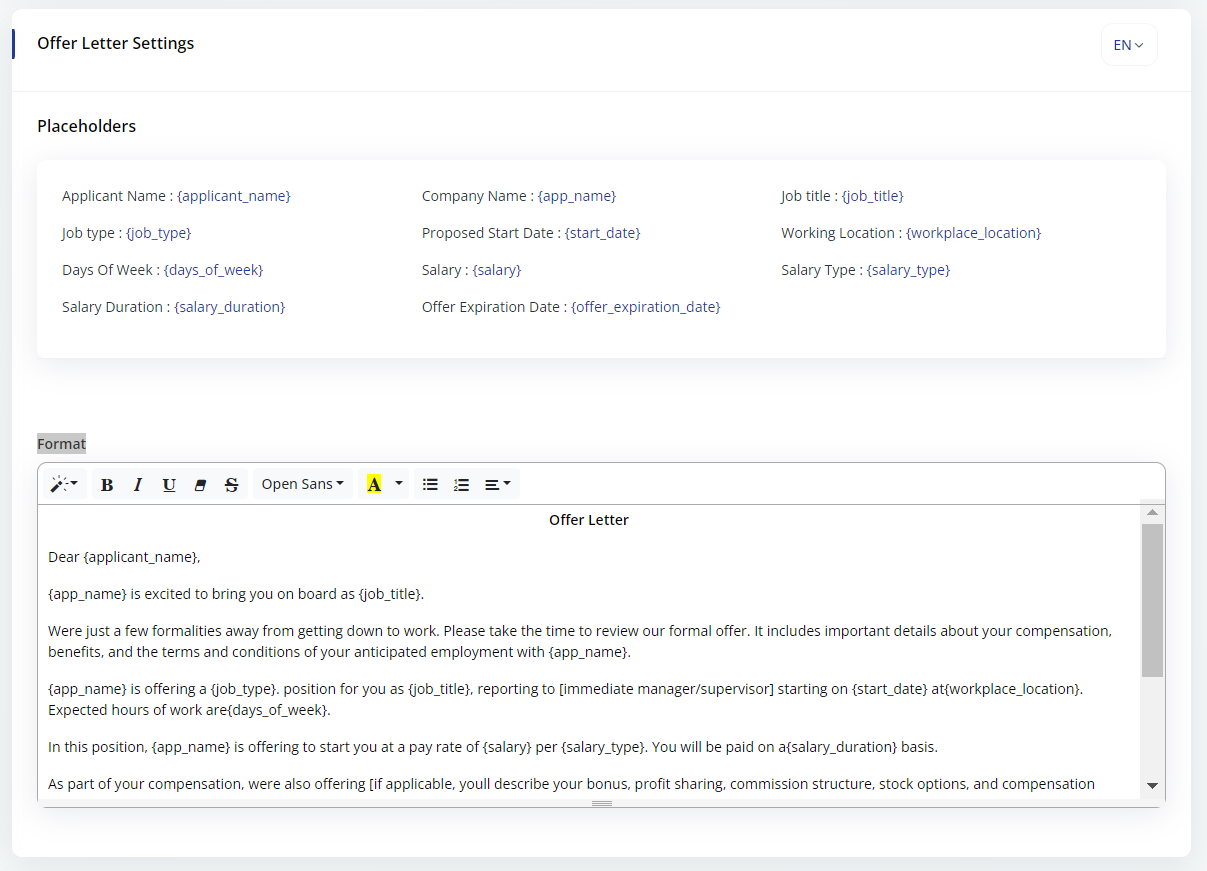Screen dimensions: 1207x871
Task: Click the editor resize handle bar
Action: 601,803
